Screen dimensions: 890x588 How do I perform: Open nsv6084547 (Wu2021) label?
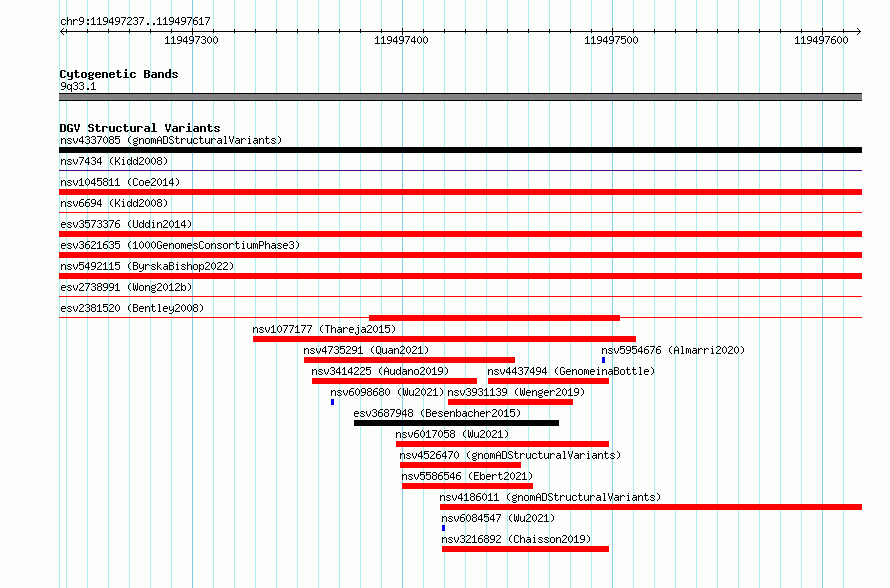498,518
